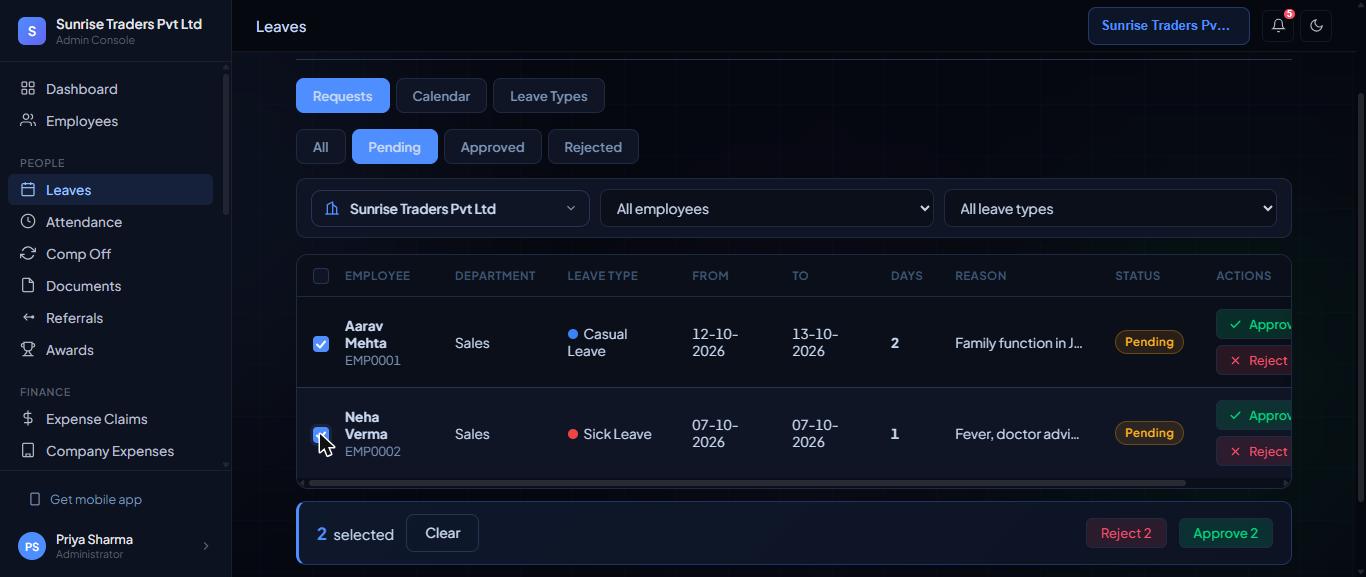Viewport: 1366px width, 577px height.
Task: Click the Leaves calendar icon in sidebar
Action: click(28, 190)
